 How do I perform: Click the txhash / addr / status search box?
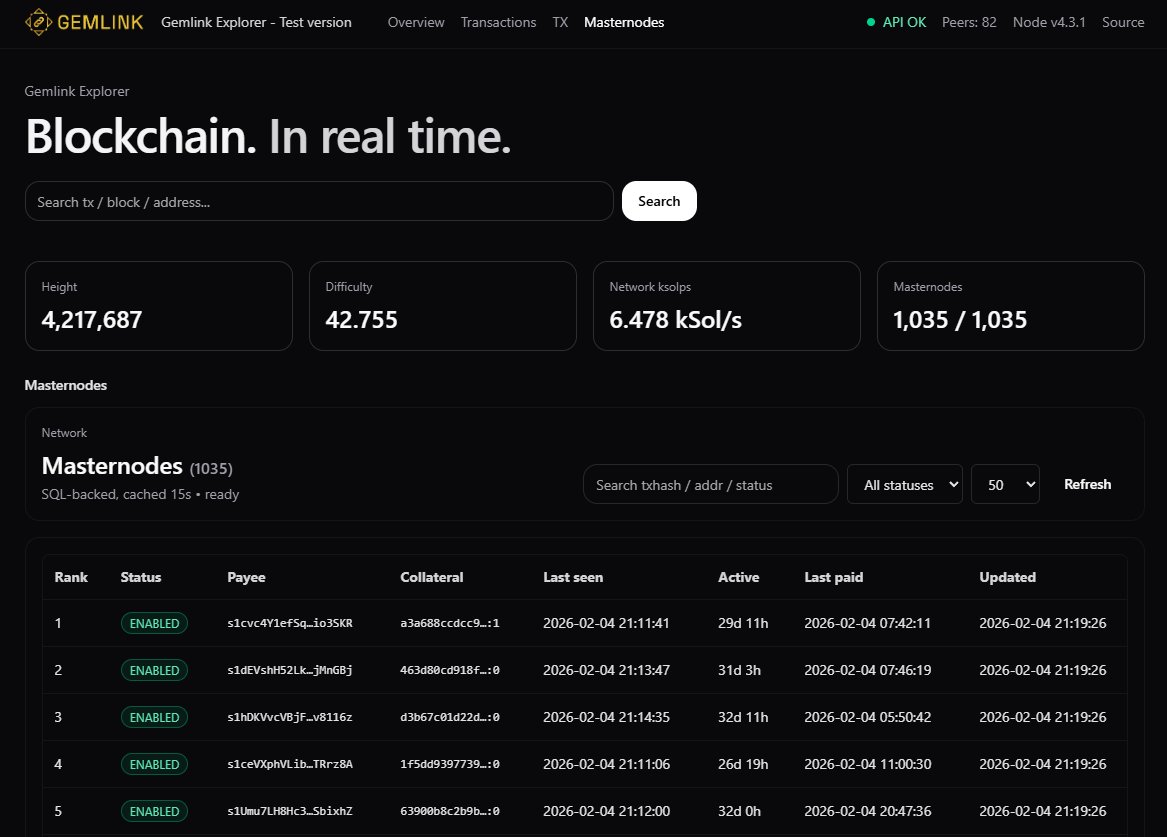click(710, 484)
